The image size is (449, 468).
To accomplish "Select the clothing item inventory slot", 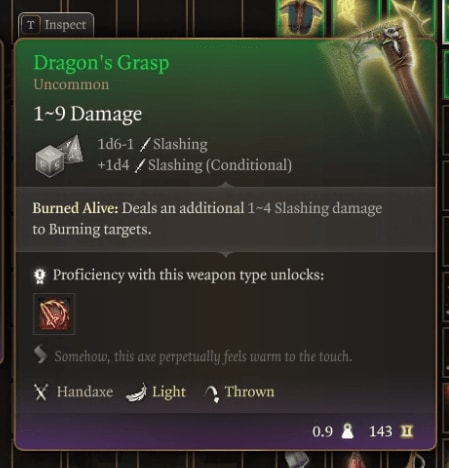I will (301, 17).
